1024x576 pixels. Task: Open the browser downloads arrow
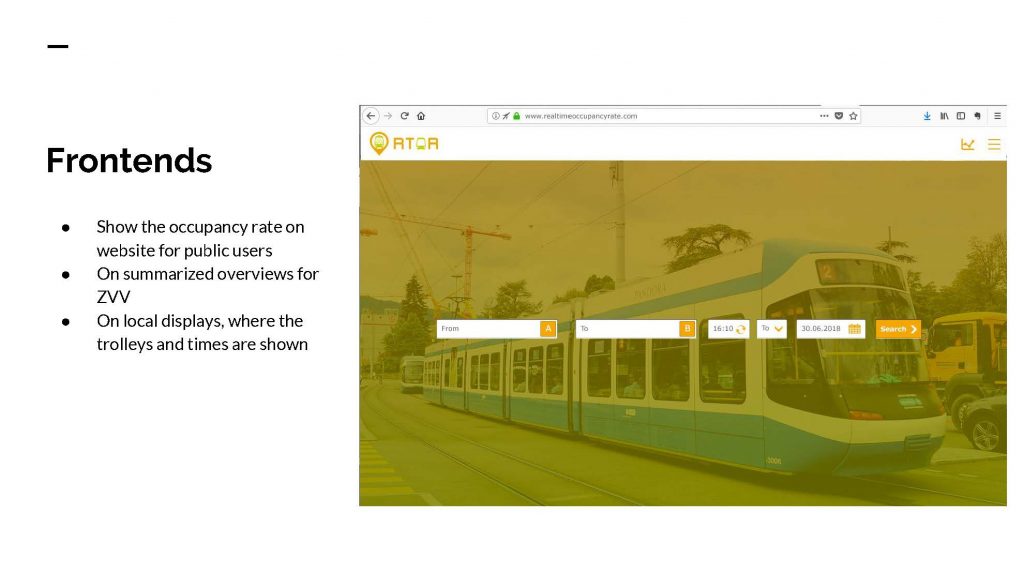pos(927,116)
